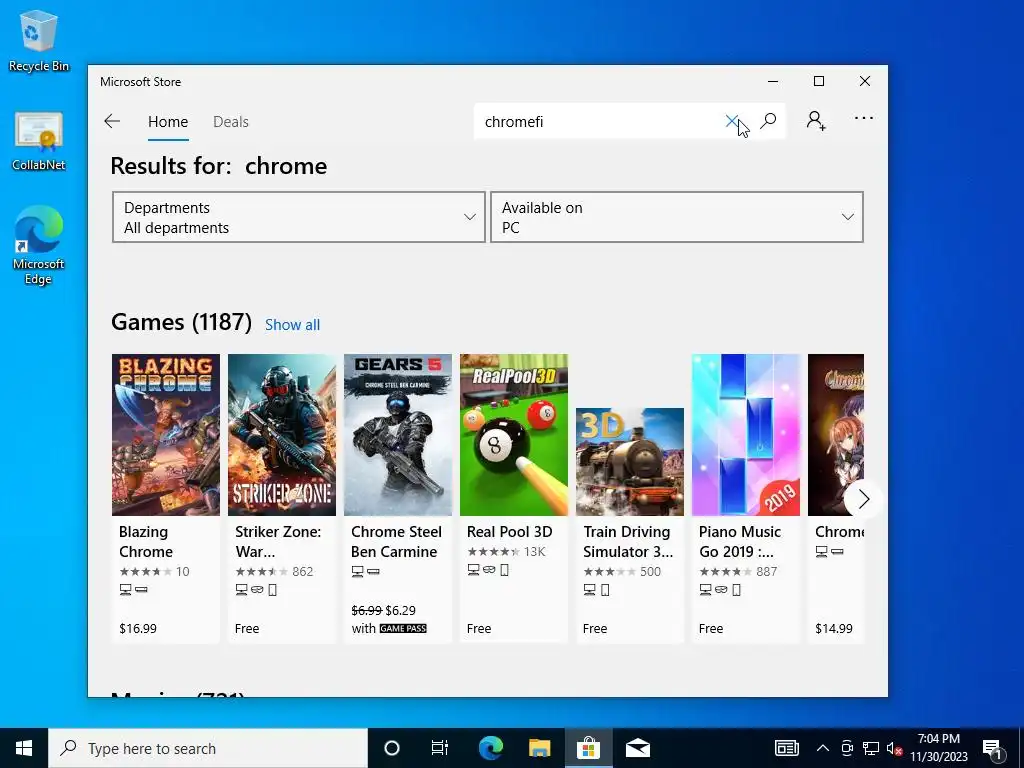Go back with the Store back arrow
Screen dimensions: 1024x768
click(x=112, y=121)
